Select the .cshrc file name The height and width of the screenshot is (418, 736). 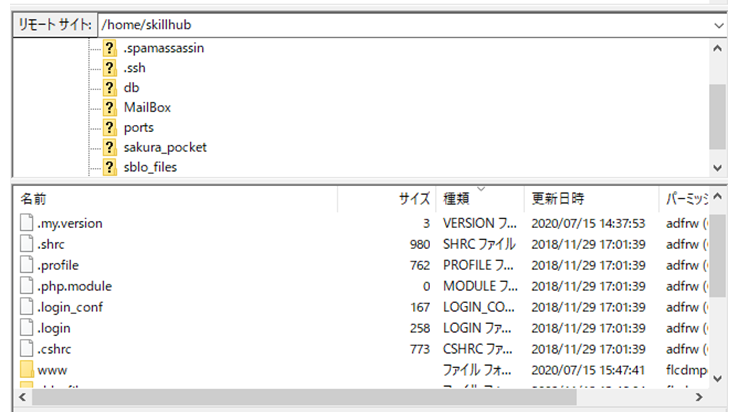(54, 349)
